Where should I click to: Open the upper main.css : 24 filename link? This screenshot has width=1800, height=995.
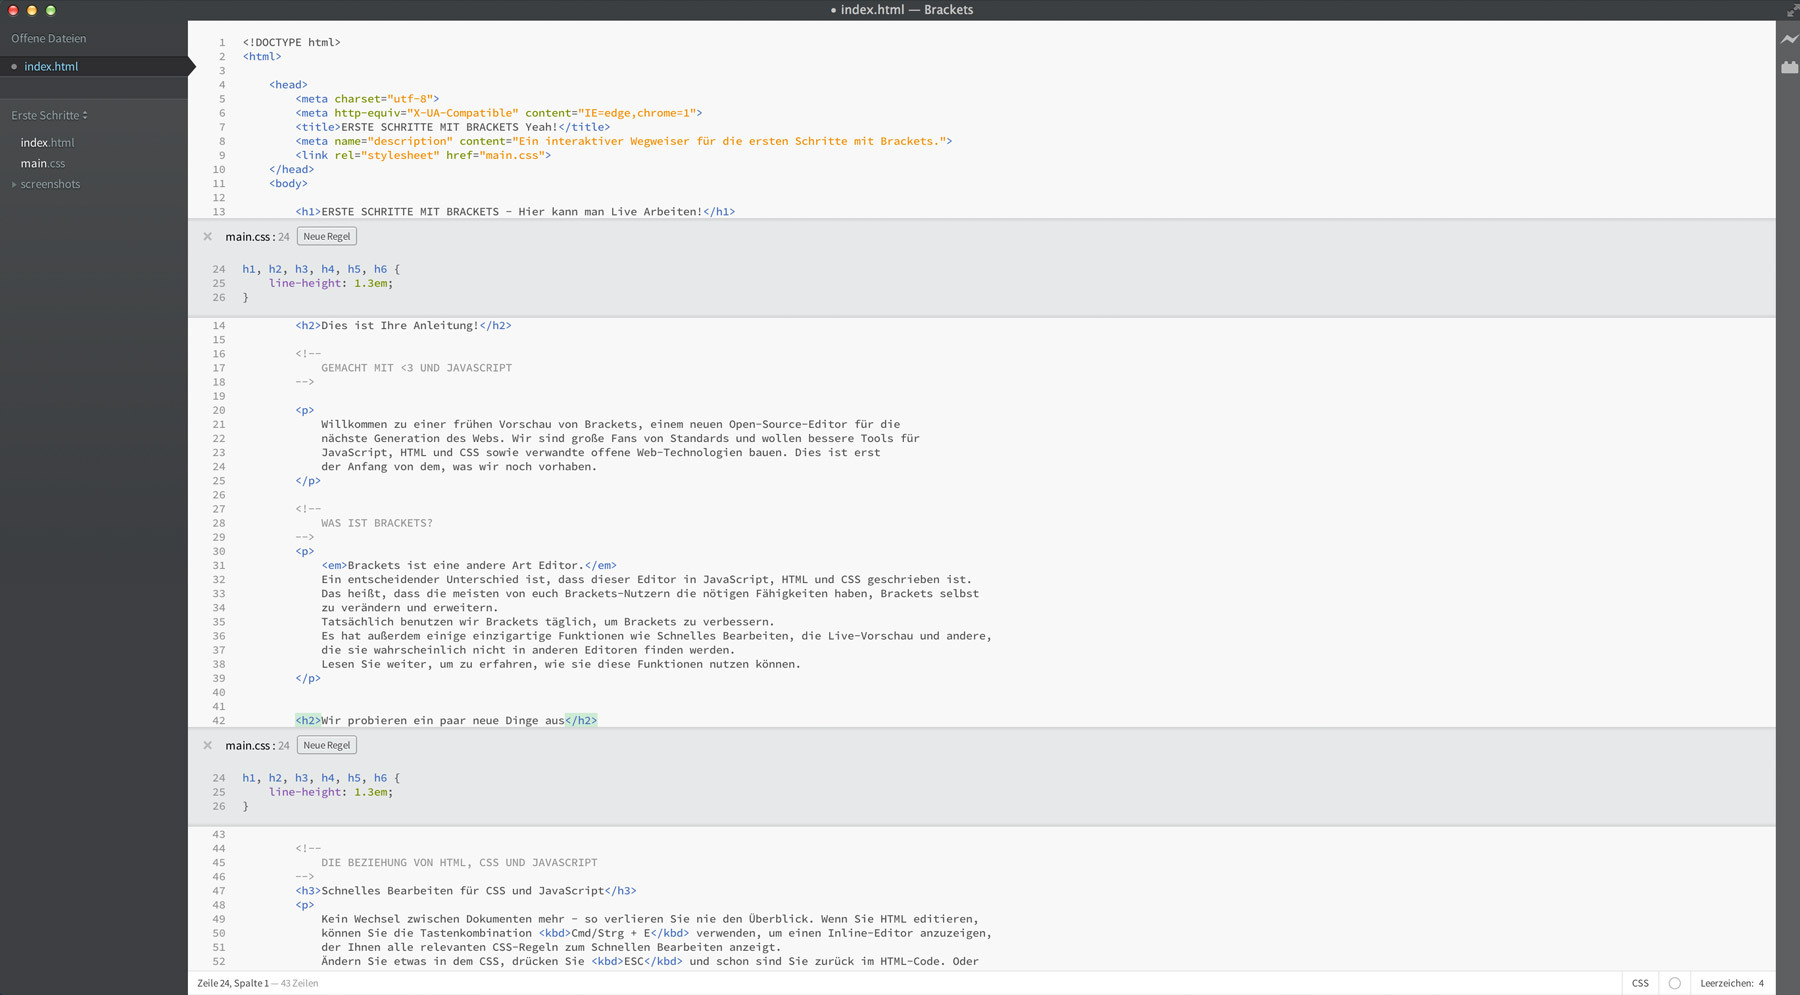pos(248,237)
